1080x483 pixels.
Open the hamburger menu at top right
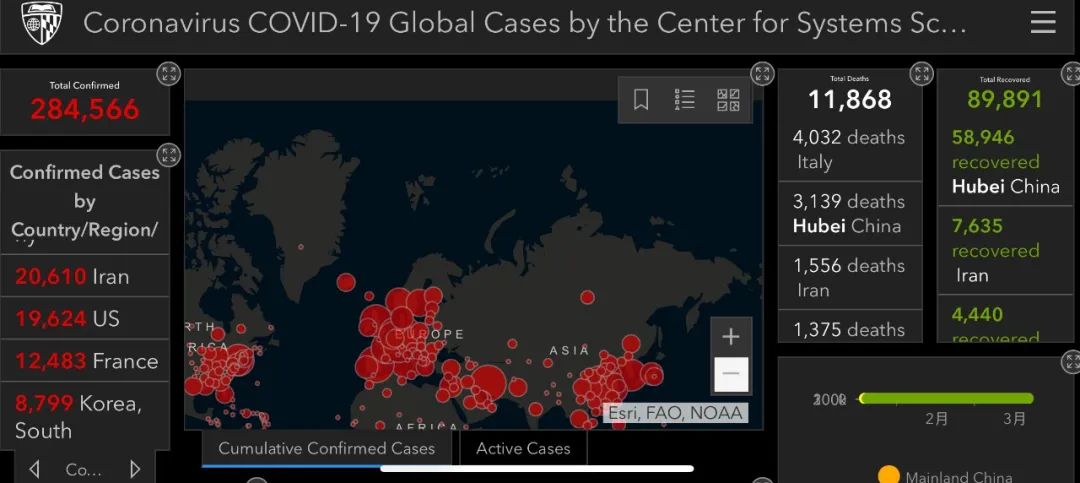(1043, 23)
